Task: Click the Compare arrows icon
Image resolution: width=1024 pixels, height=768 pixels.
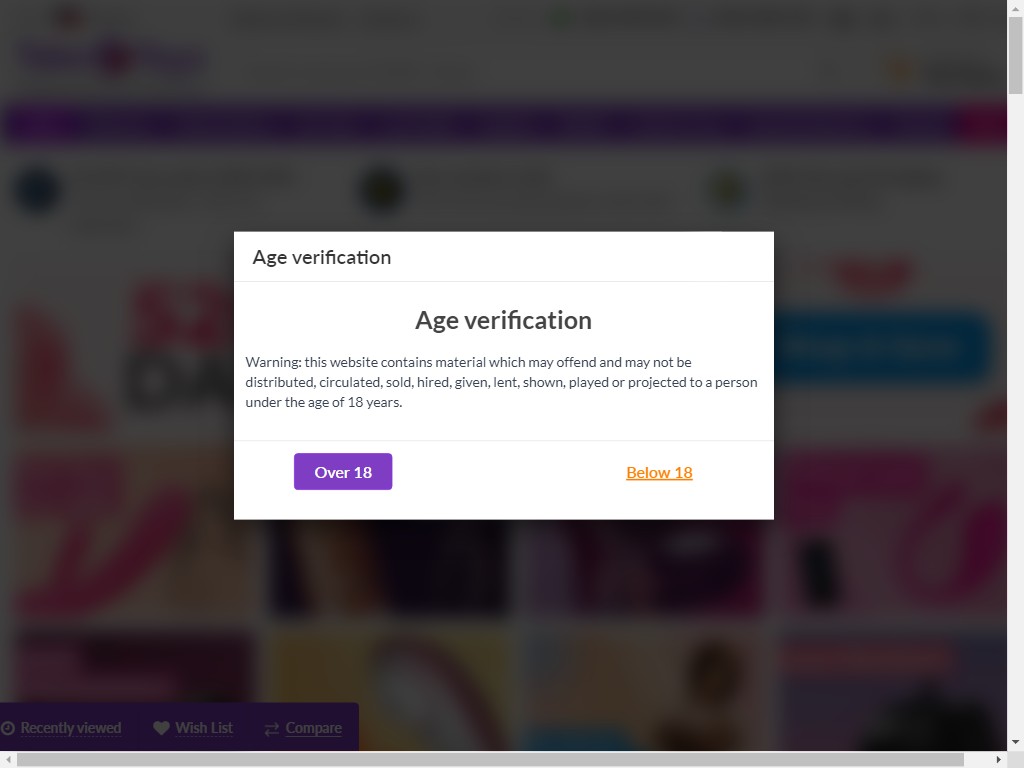Action: coord(271,729)
